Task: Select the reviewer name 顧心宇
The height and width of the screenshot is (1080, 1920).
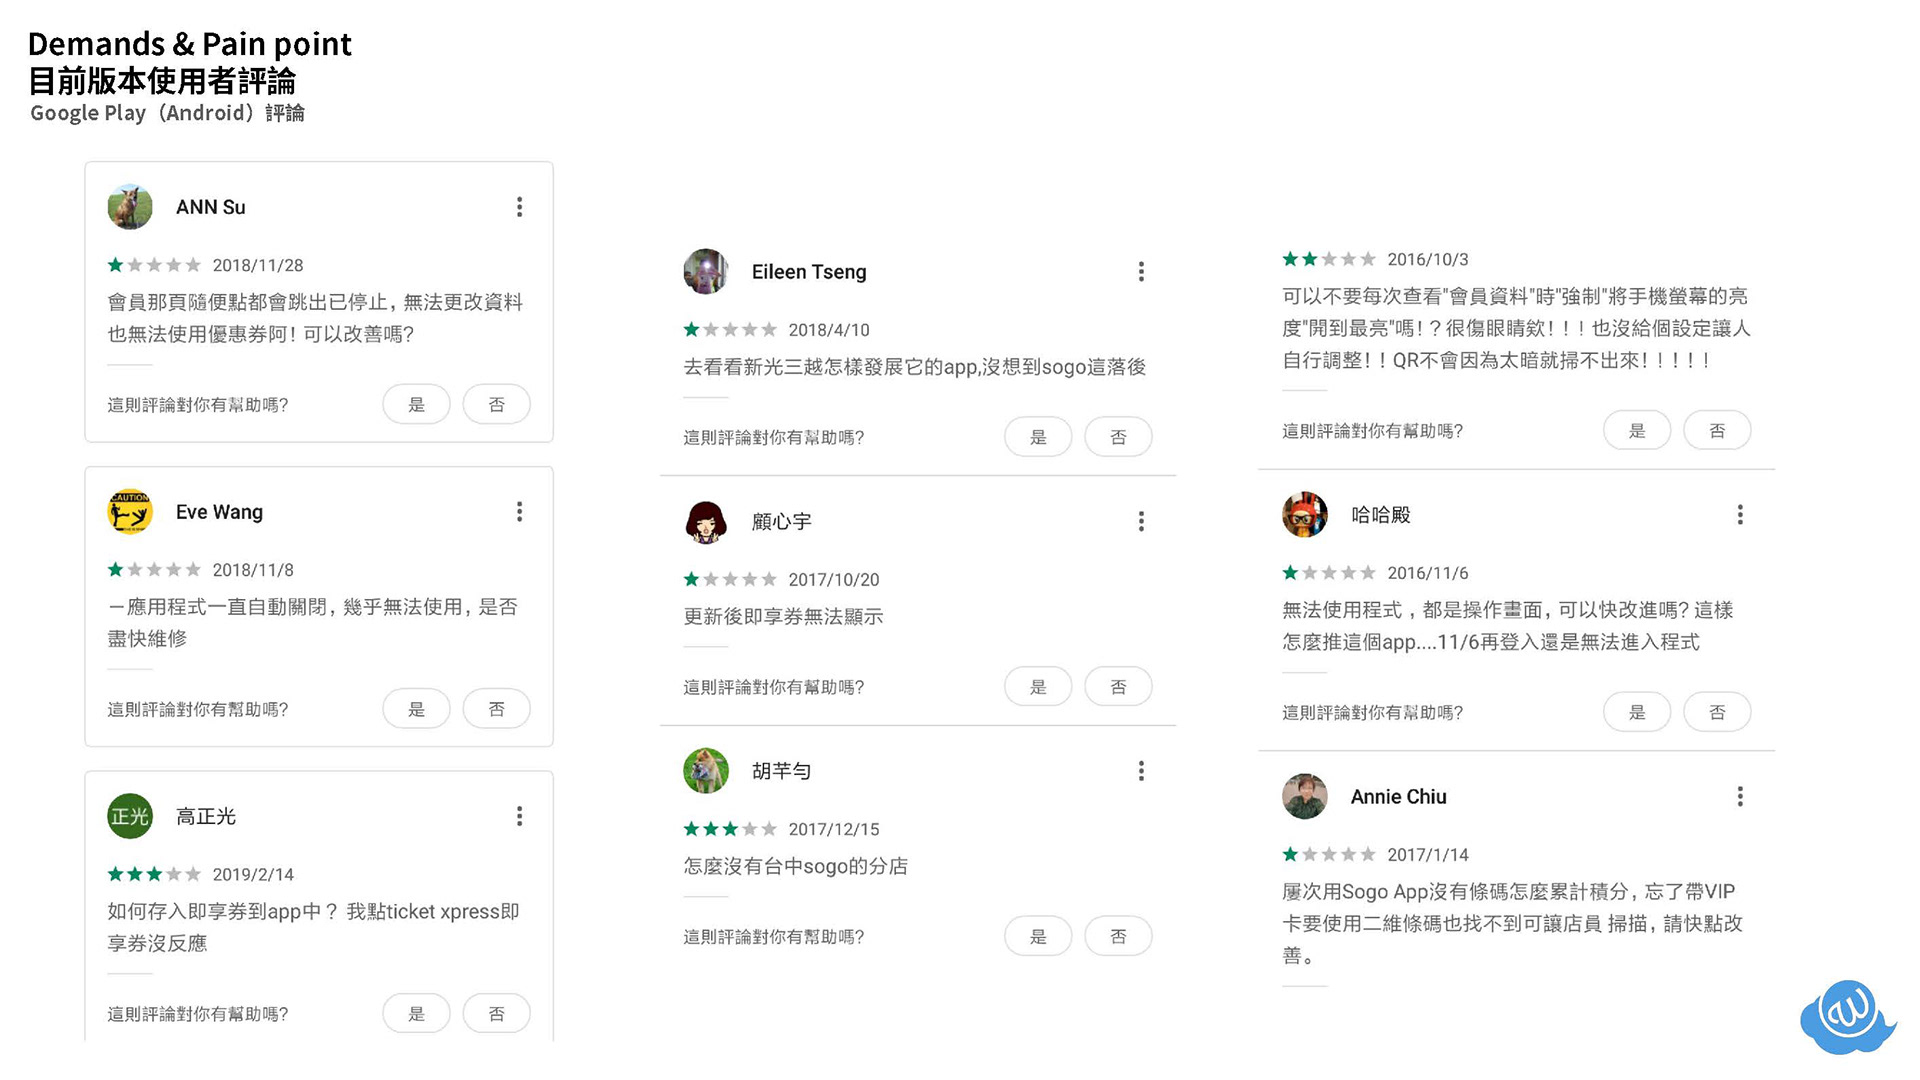Action: 782,521
